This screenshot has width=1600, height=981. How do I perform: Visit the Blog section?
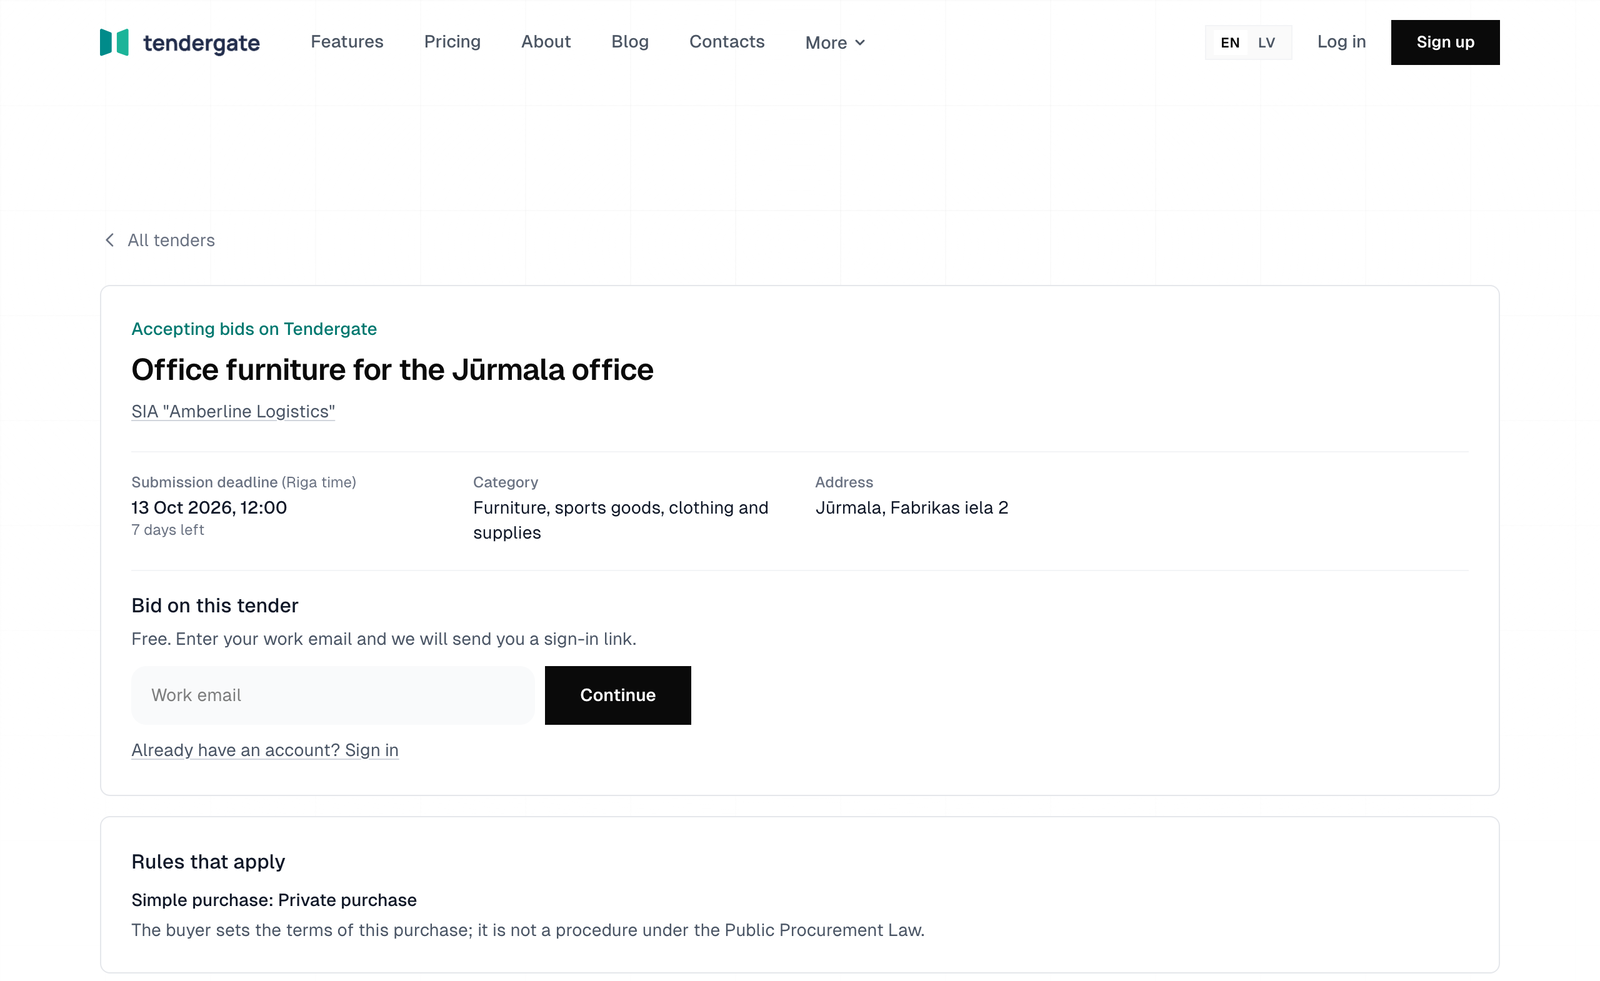(x=630, y=42)
